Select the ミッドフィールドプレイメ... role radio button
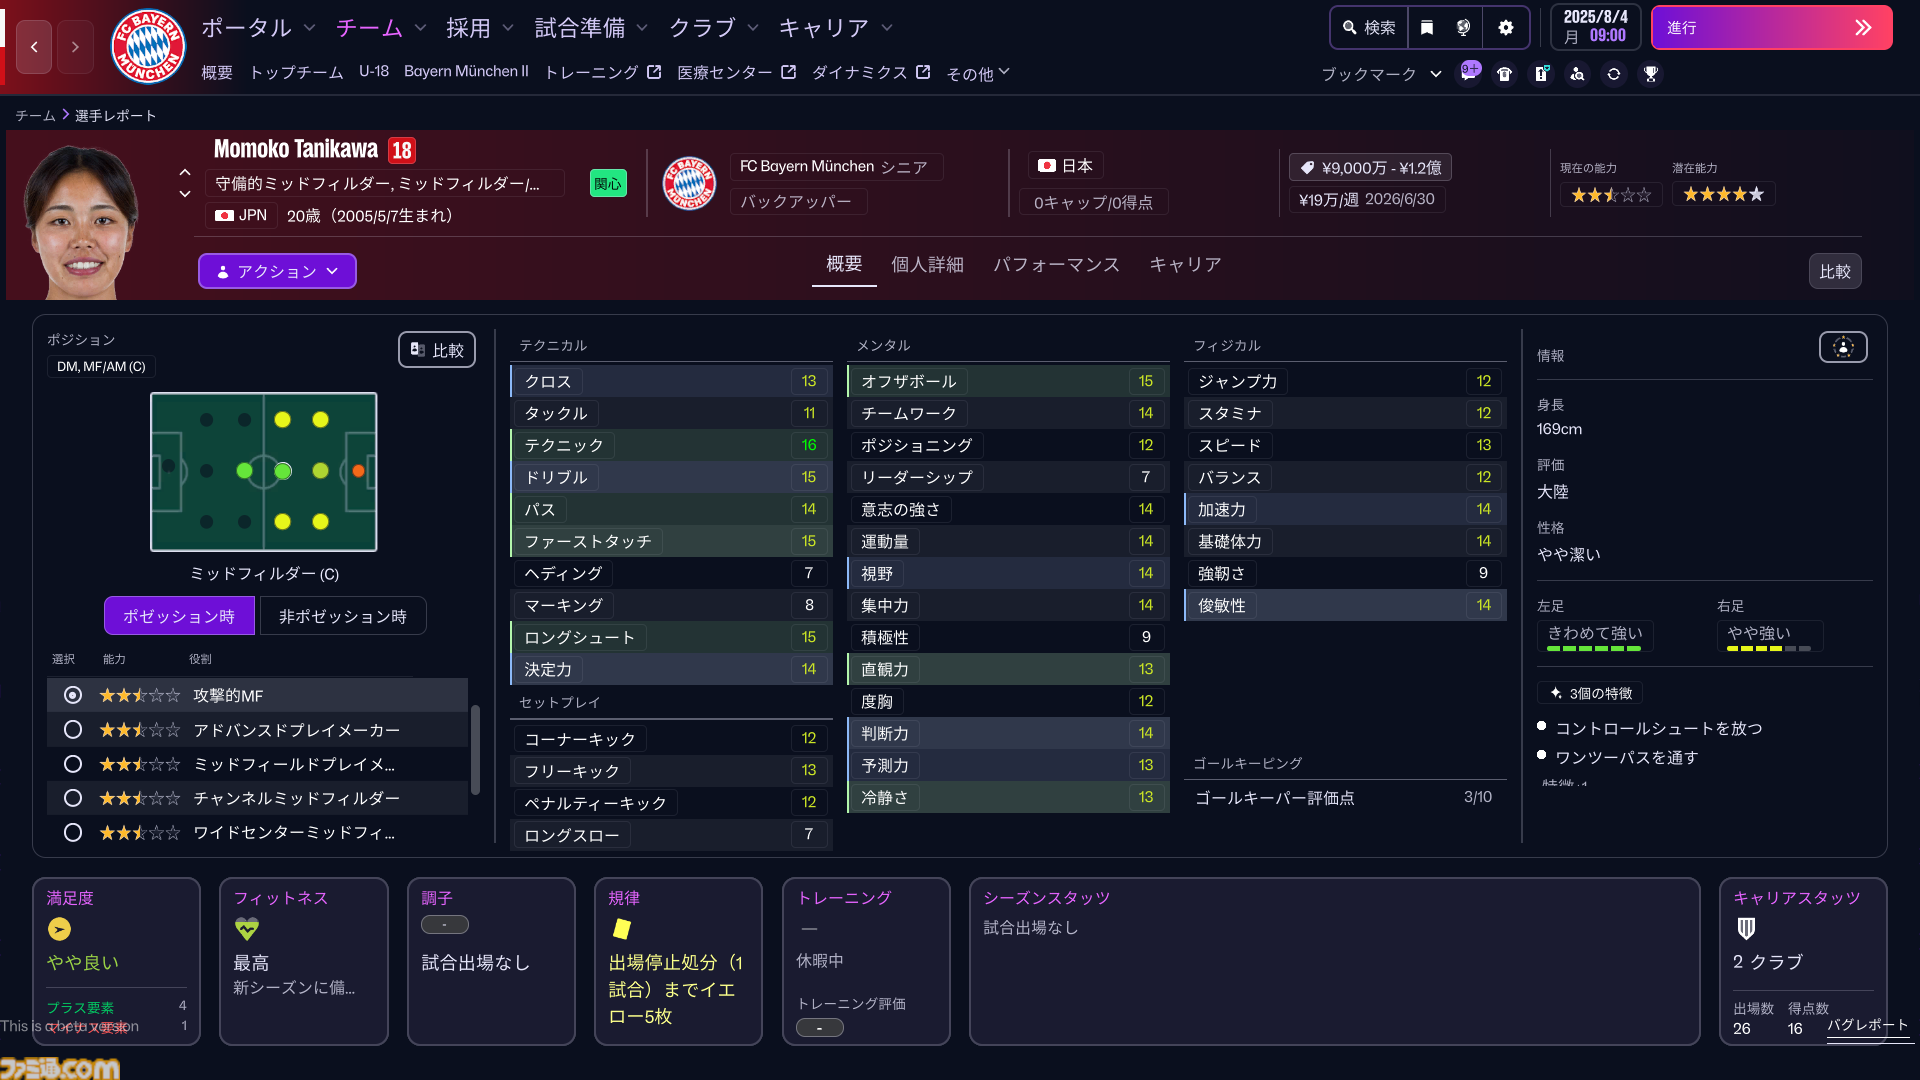Image resolution: width=1920 pixels, height=1080 pixels. (73, 764)
